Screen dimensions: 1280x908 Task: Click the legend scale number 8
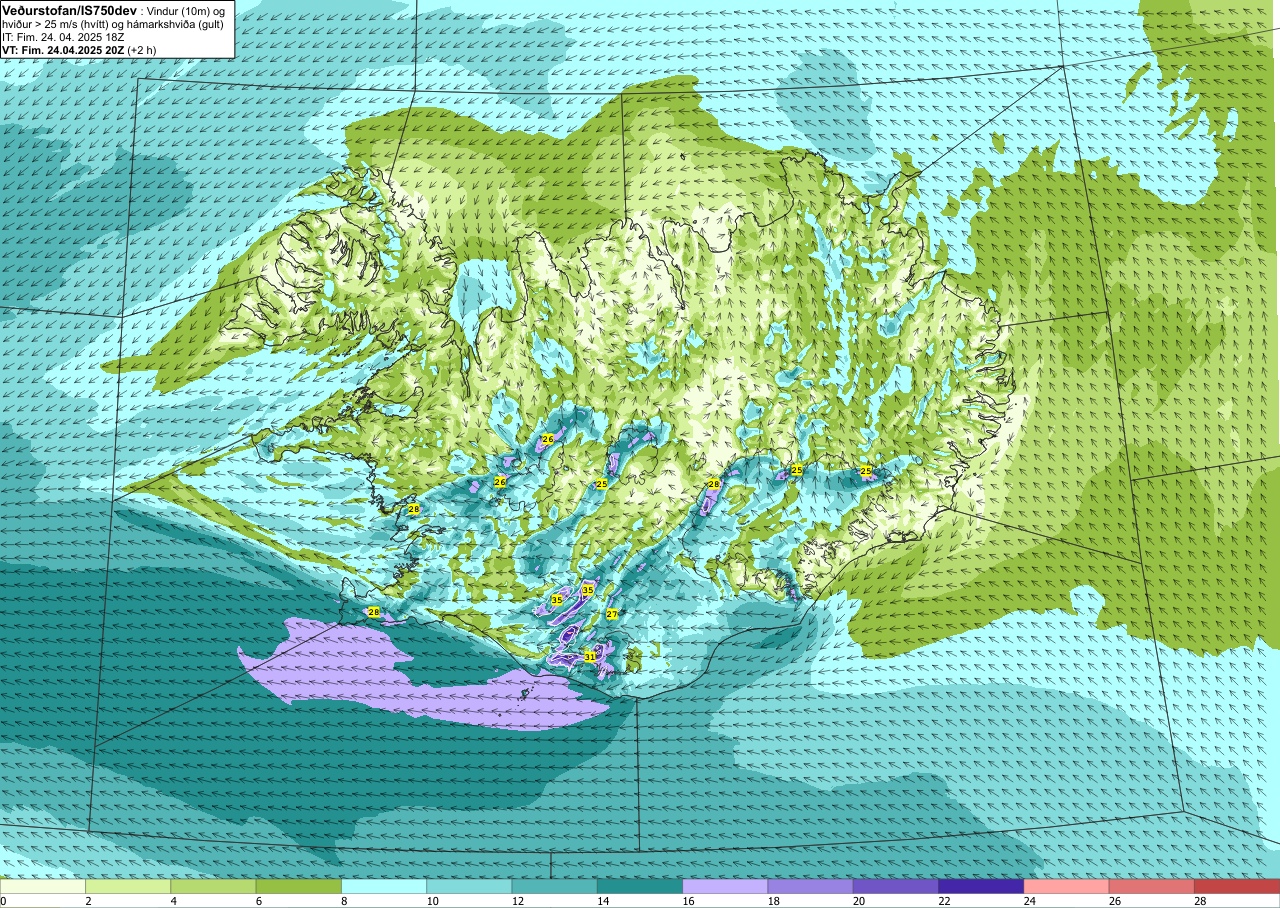pos(342,901)
